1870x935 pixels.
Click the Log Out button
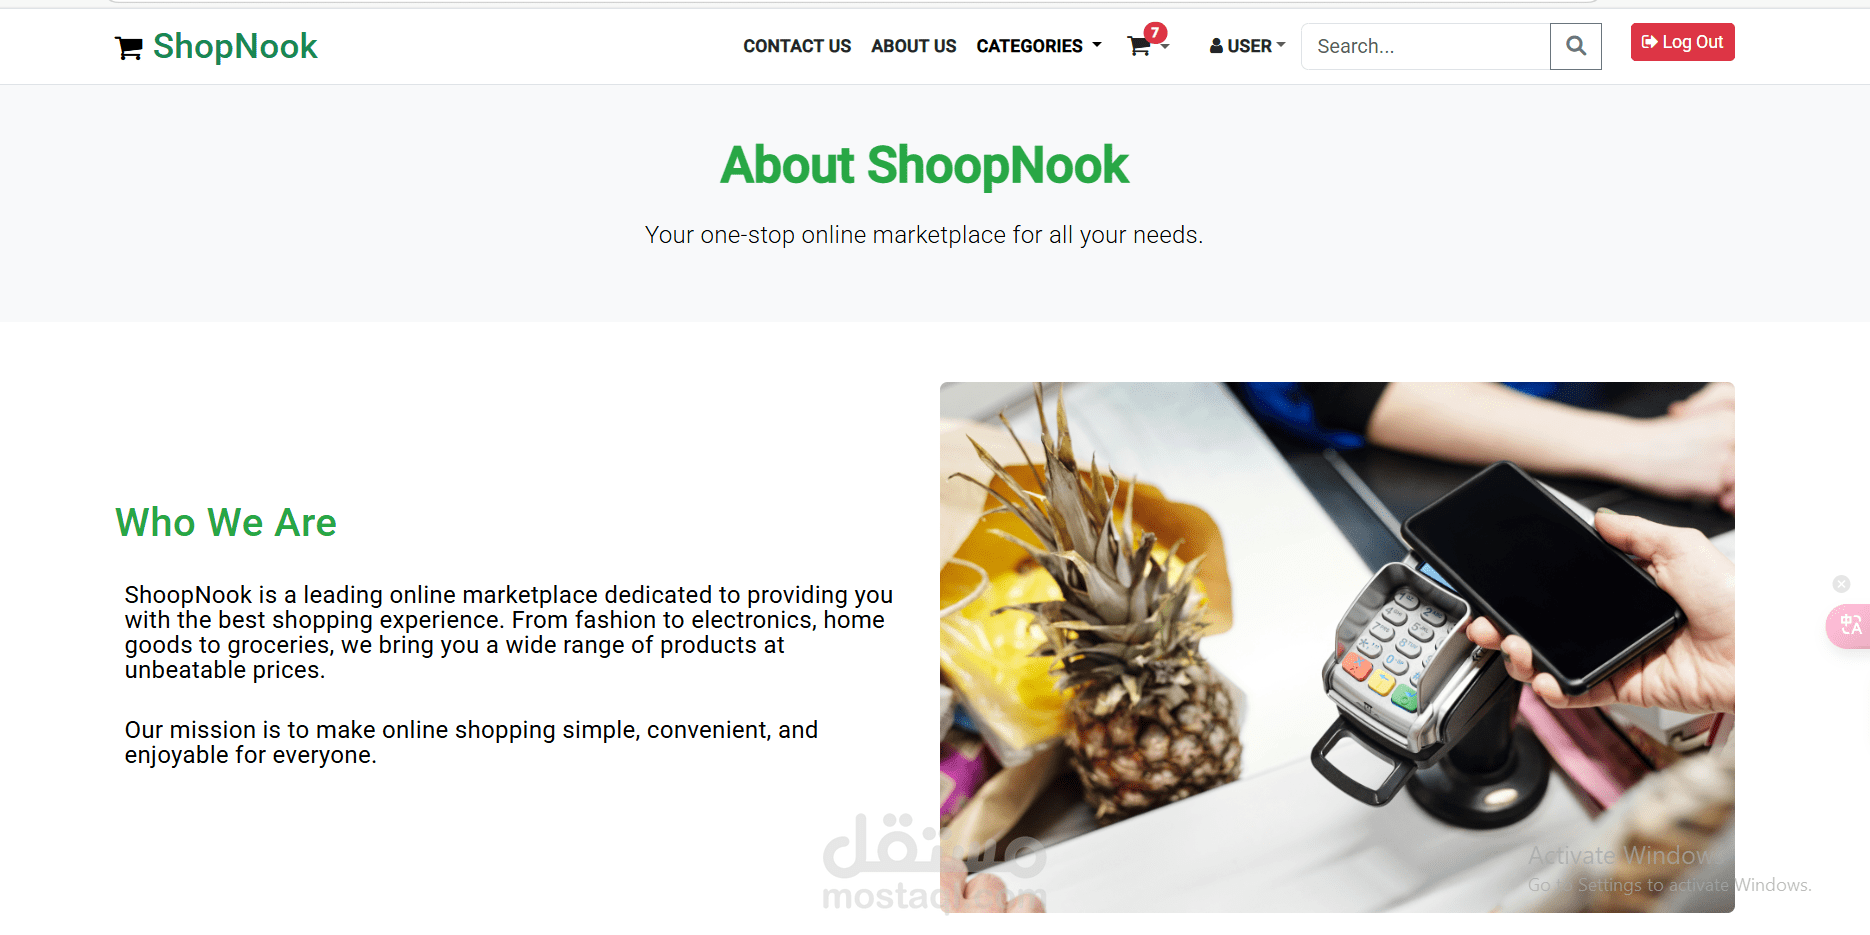1682,42
